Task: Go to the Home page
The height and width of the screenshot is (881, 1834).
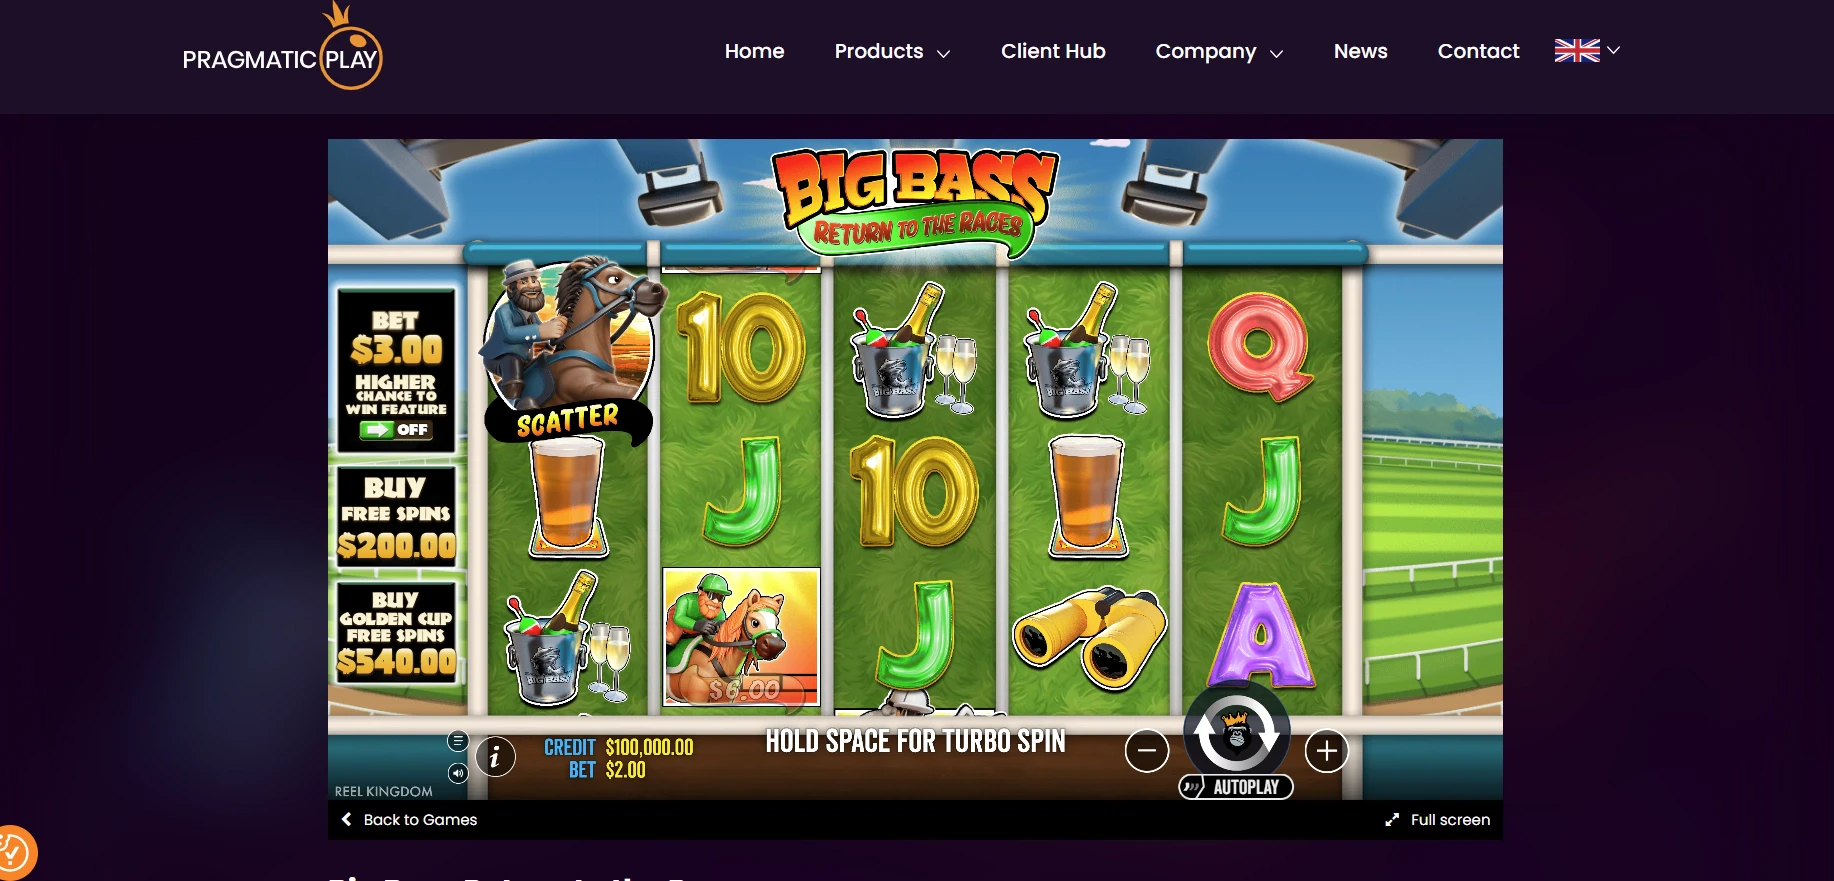Action: point(754,51)
